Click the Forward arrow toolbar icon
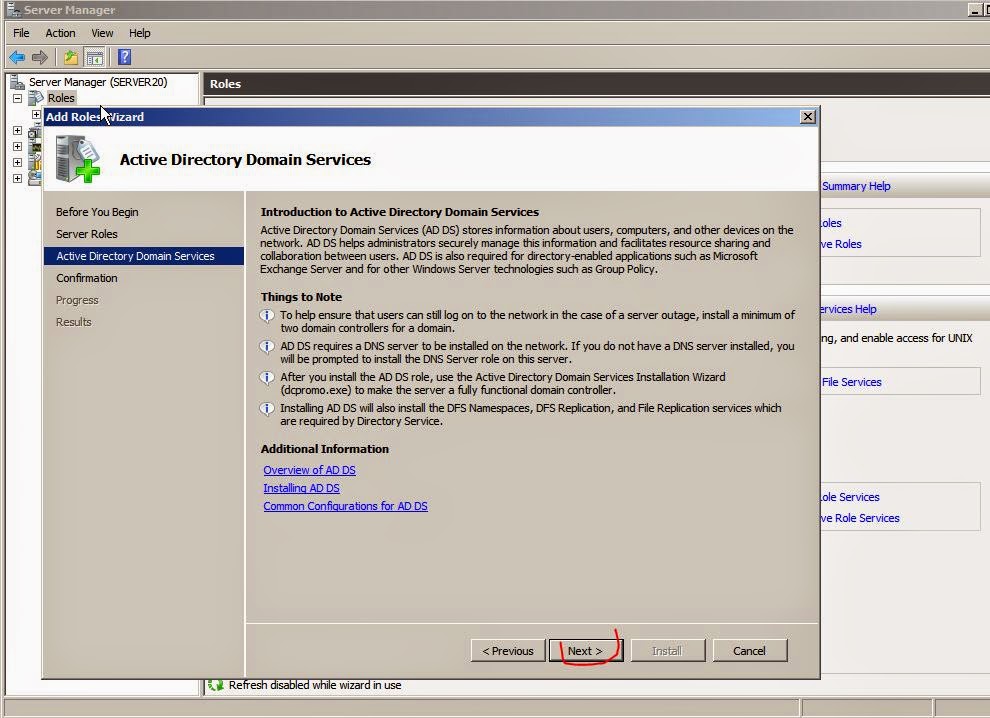The width and height of the screenshot is (990, 718). coord(40,57)
